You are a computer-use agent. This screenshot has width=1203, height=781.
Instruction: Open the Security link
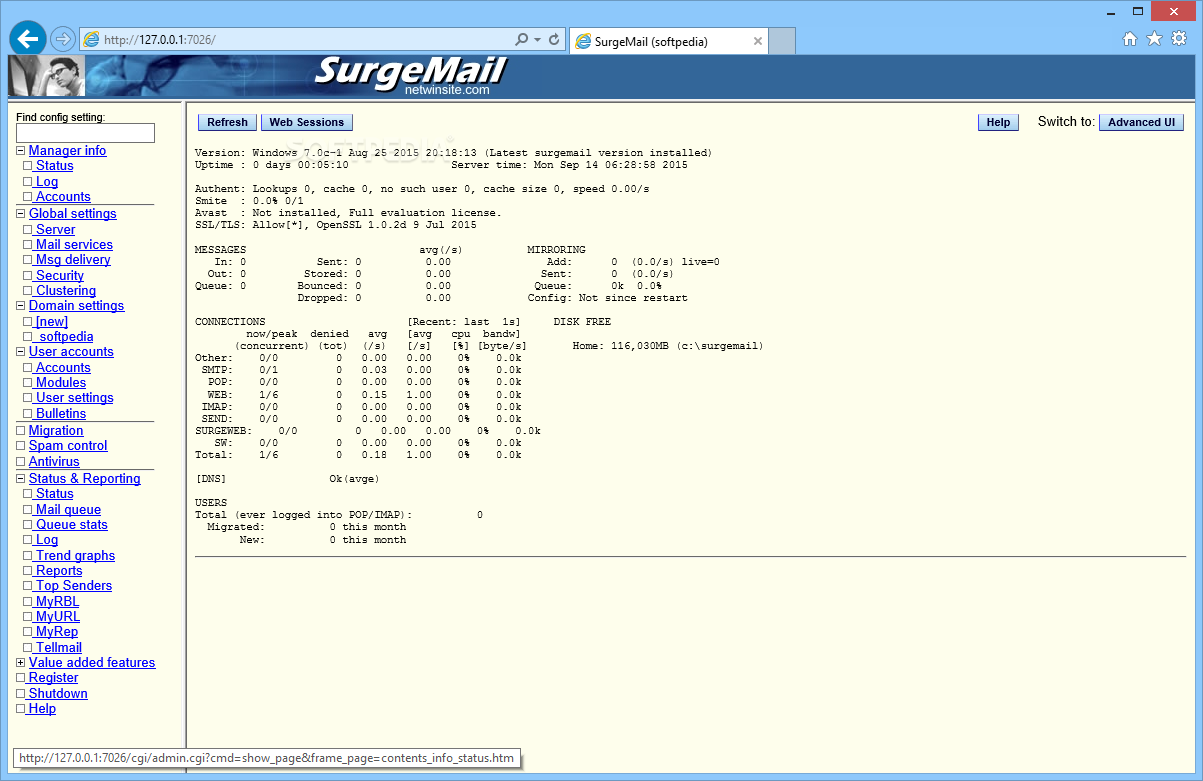point(60,276)
